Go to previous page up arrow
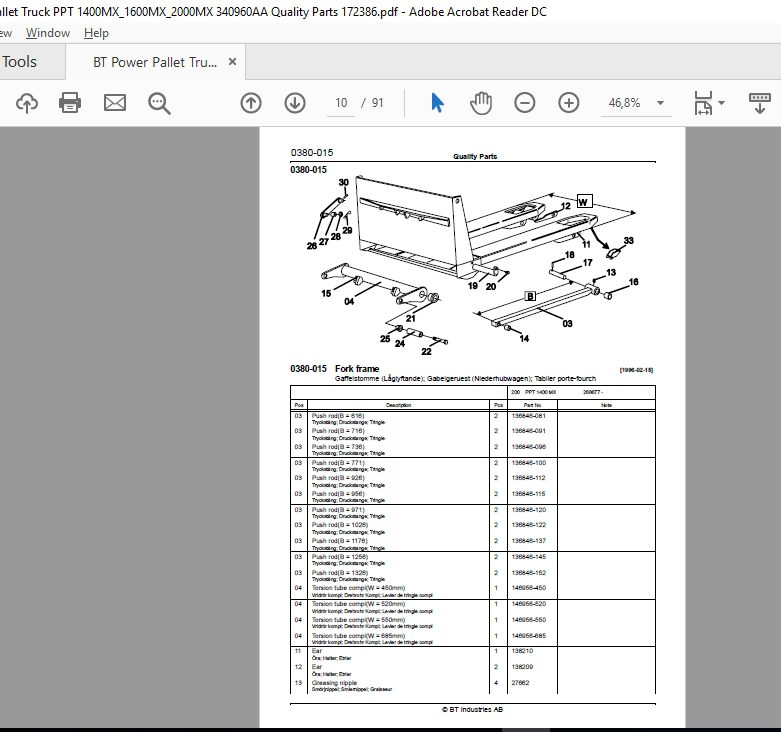781x732 pixels. pos(251,103)
